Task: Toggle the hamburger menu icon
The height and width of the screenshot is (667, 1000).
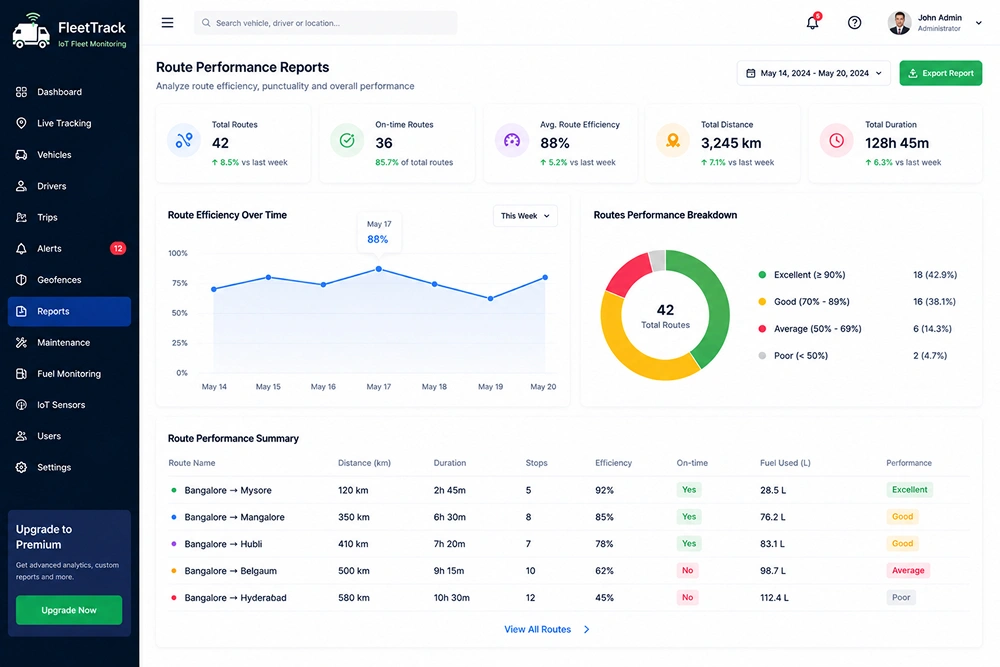Action: click(167, 23)
